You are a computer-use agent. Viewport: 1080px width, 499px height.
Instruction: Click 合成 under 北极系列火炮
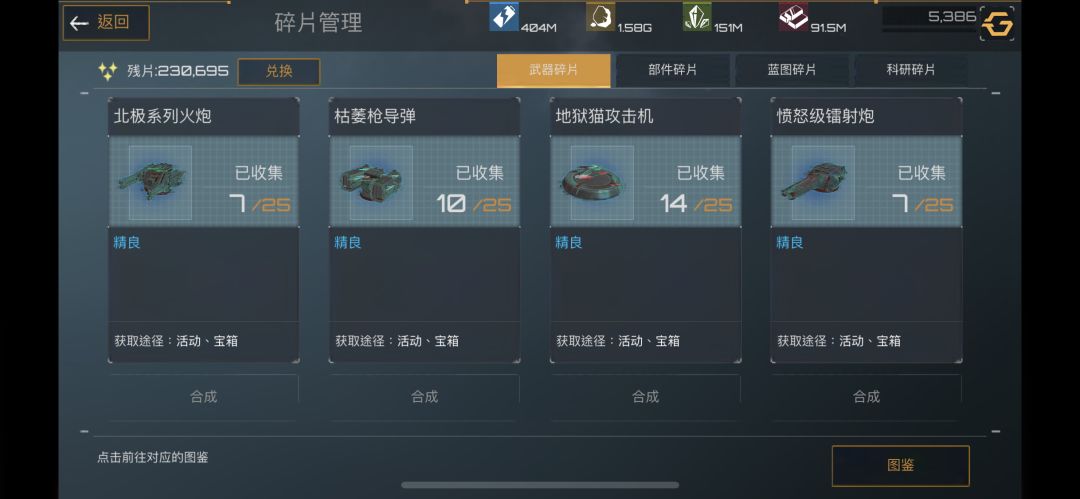[x=204, y=397]
